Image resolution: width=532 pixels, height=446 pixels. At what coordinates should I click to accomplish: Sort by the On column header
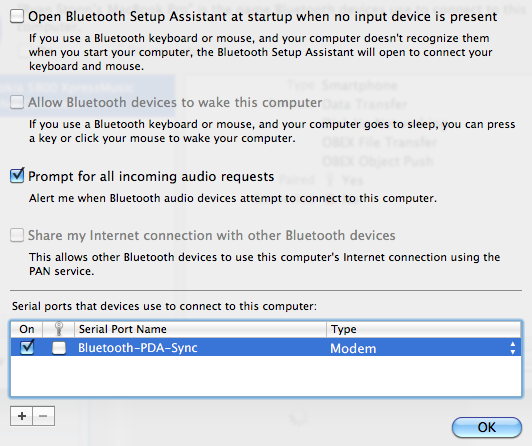tap(27, 329)
